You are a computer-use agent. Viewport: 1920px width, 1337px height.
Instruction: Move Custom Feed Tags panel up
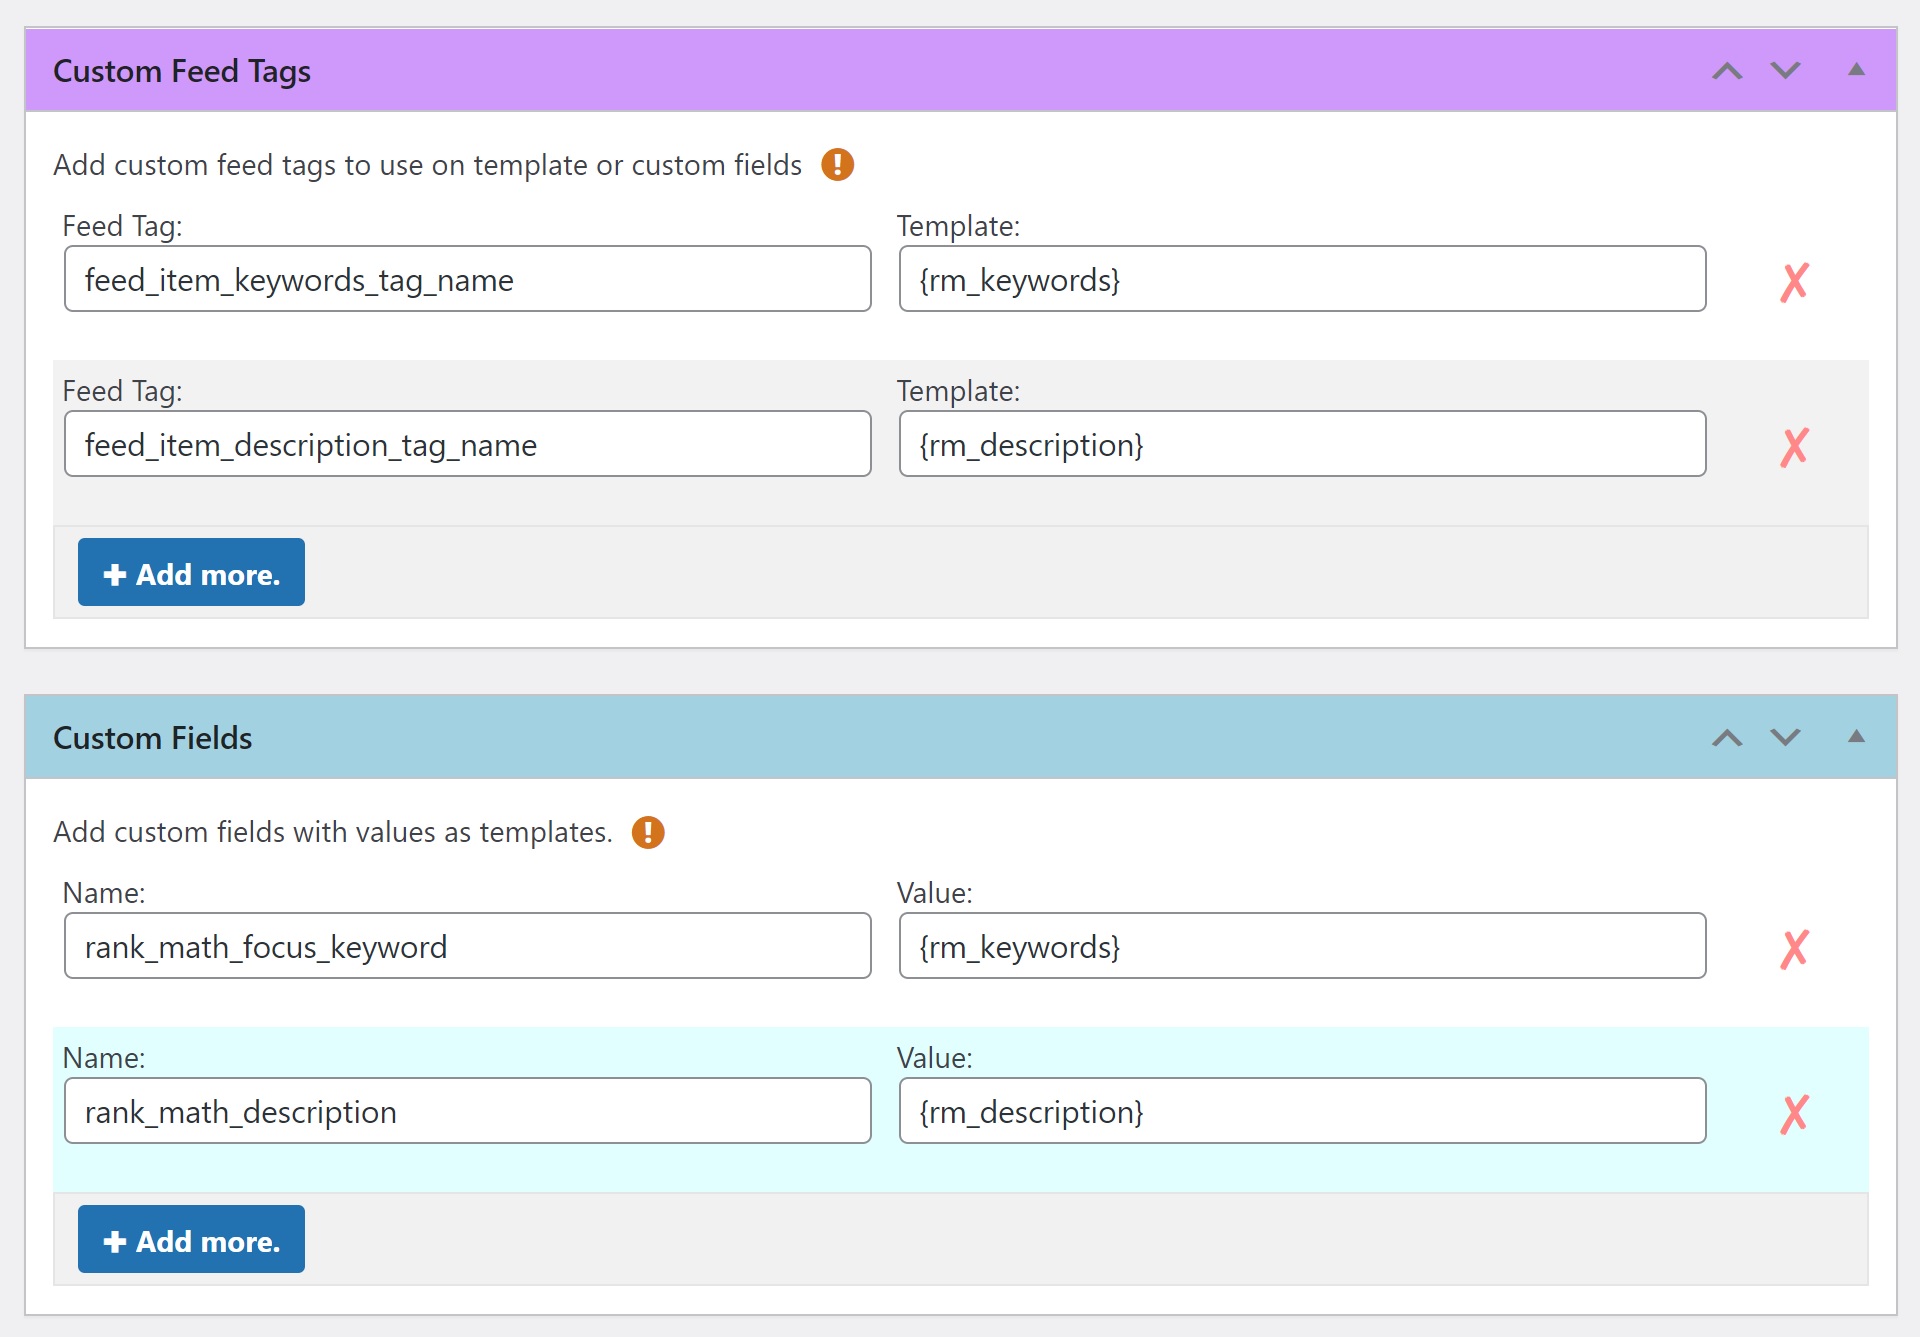pyautogui.click(x=1727, y=71)
